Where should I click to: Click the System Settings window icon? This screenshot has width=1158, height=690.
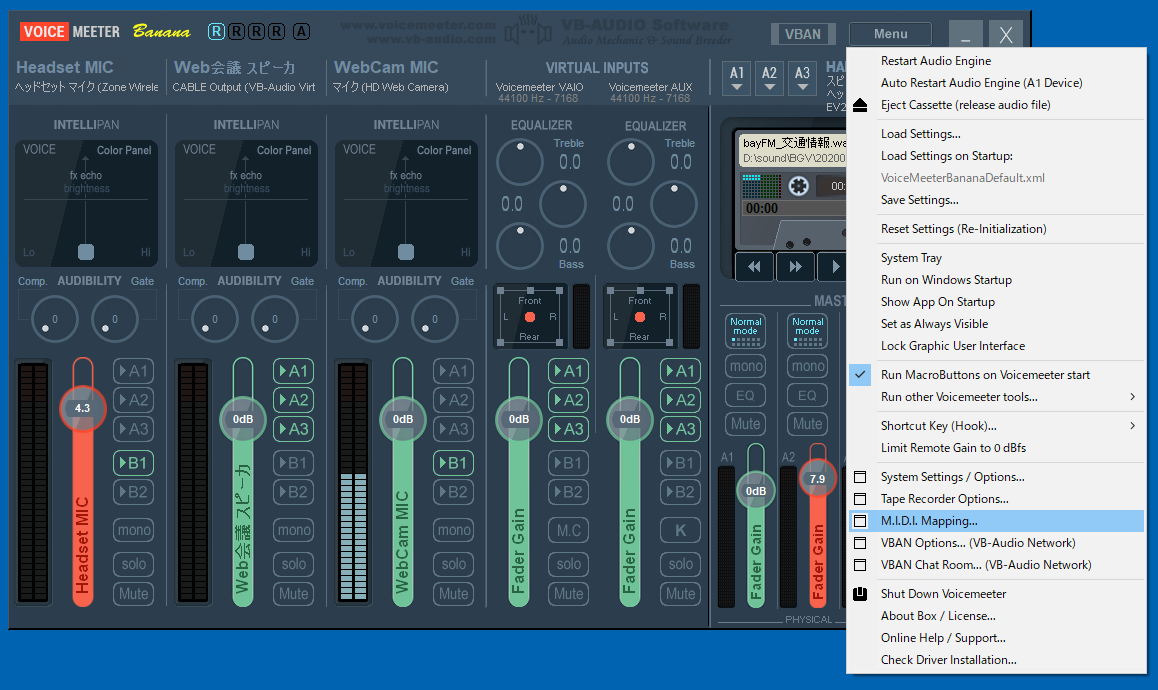coord(860,477)
